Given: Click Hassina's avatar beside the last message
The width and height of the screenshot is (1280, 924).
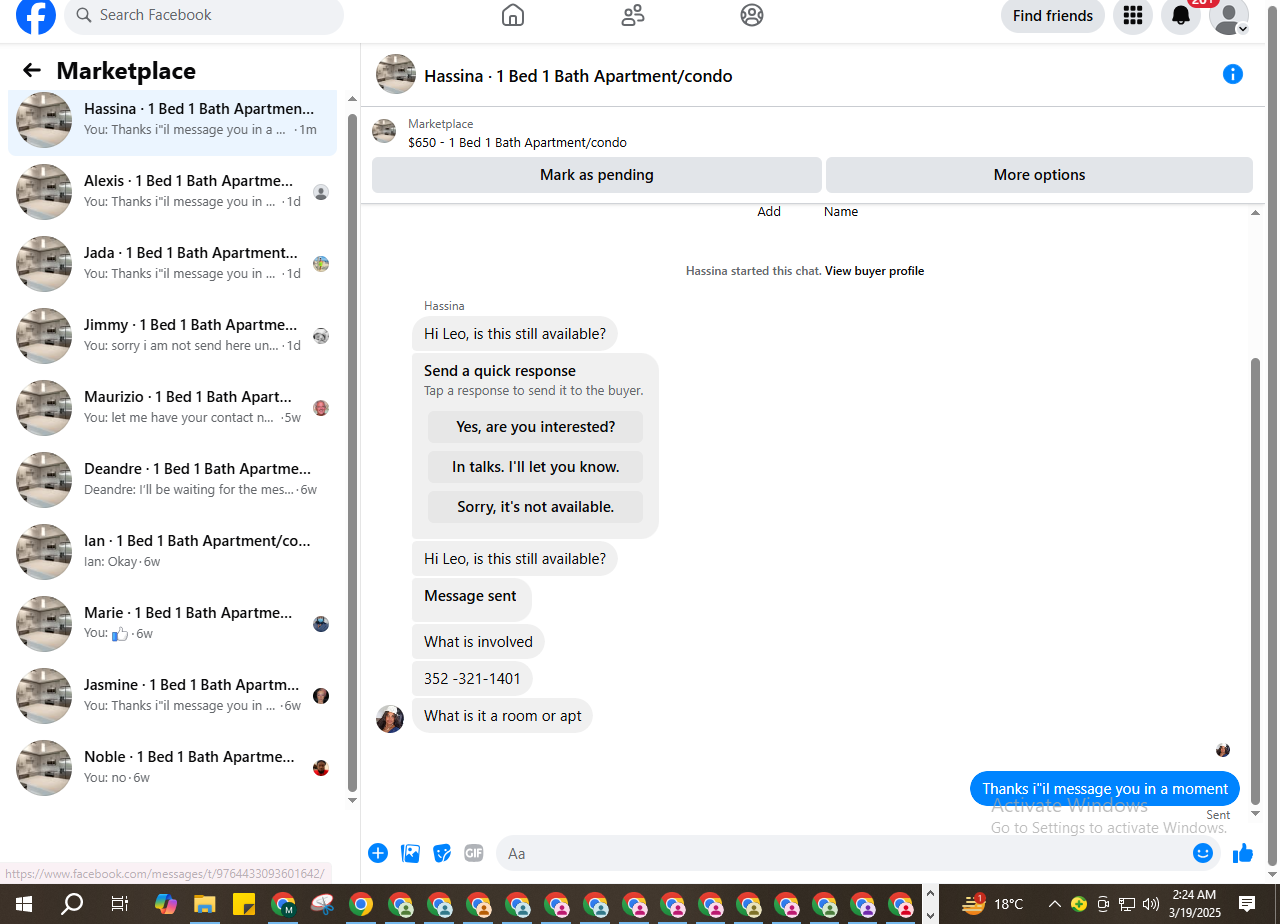Looking at the screenshot, I should [x=390, y=719].
